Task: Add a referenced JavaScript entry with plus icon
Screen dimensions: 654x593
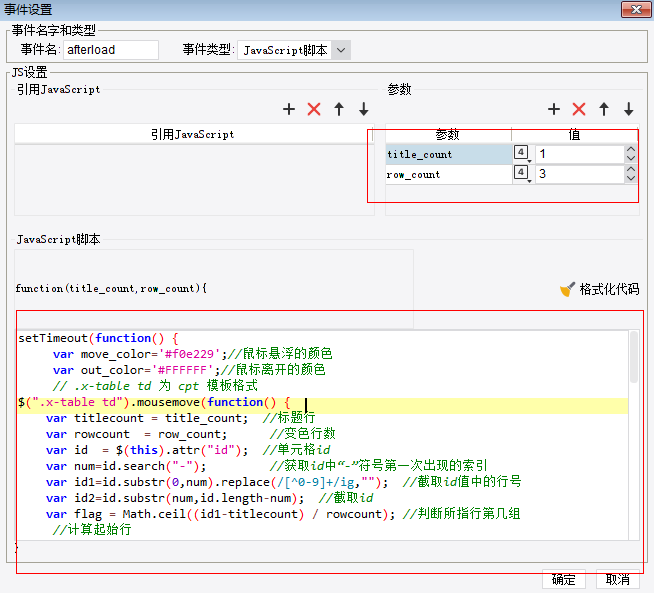Action: click(289, 109)
